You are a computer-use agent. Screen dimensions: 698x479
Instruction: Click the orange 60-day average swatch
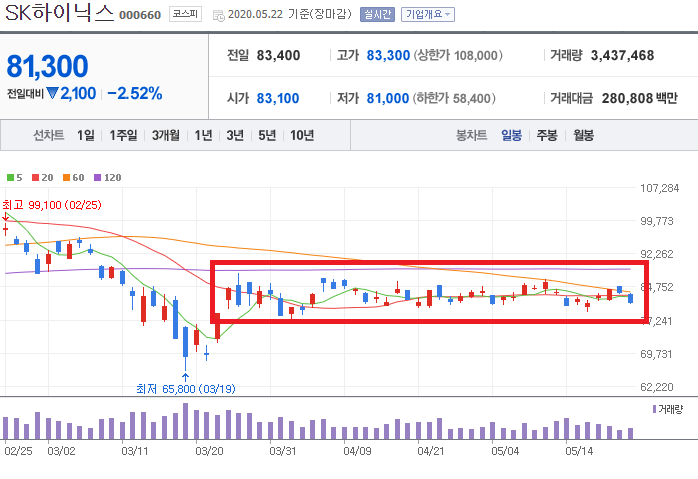[66, 178]
